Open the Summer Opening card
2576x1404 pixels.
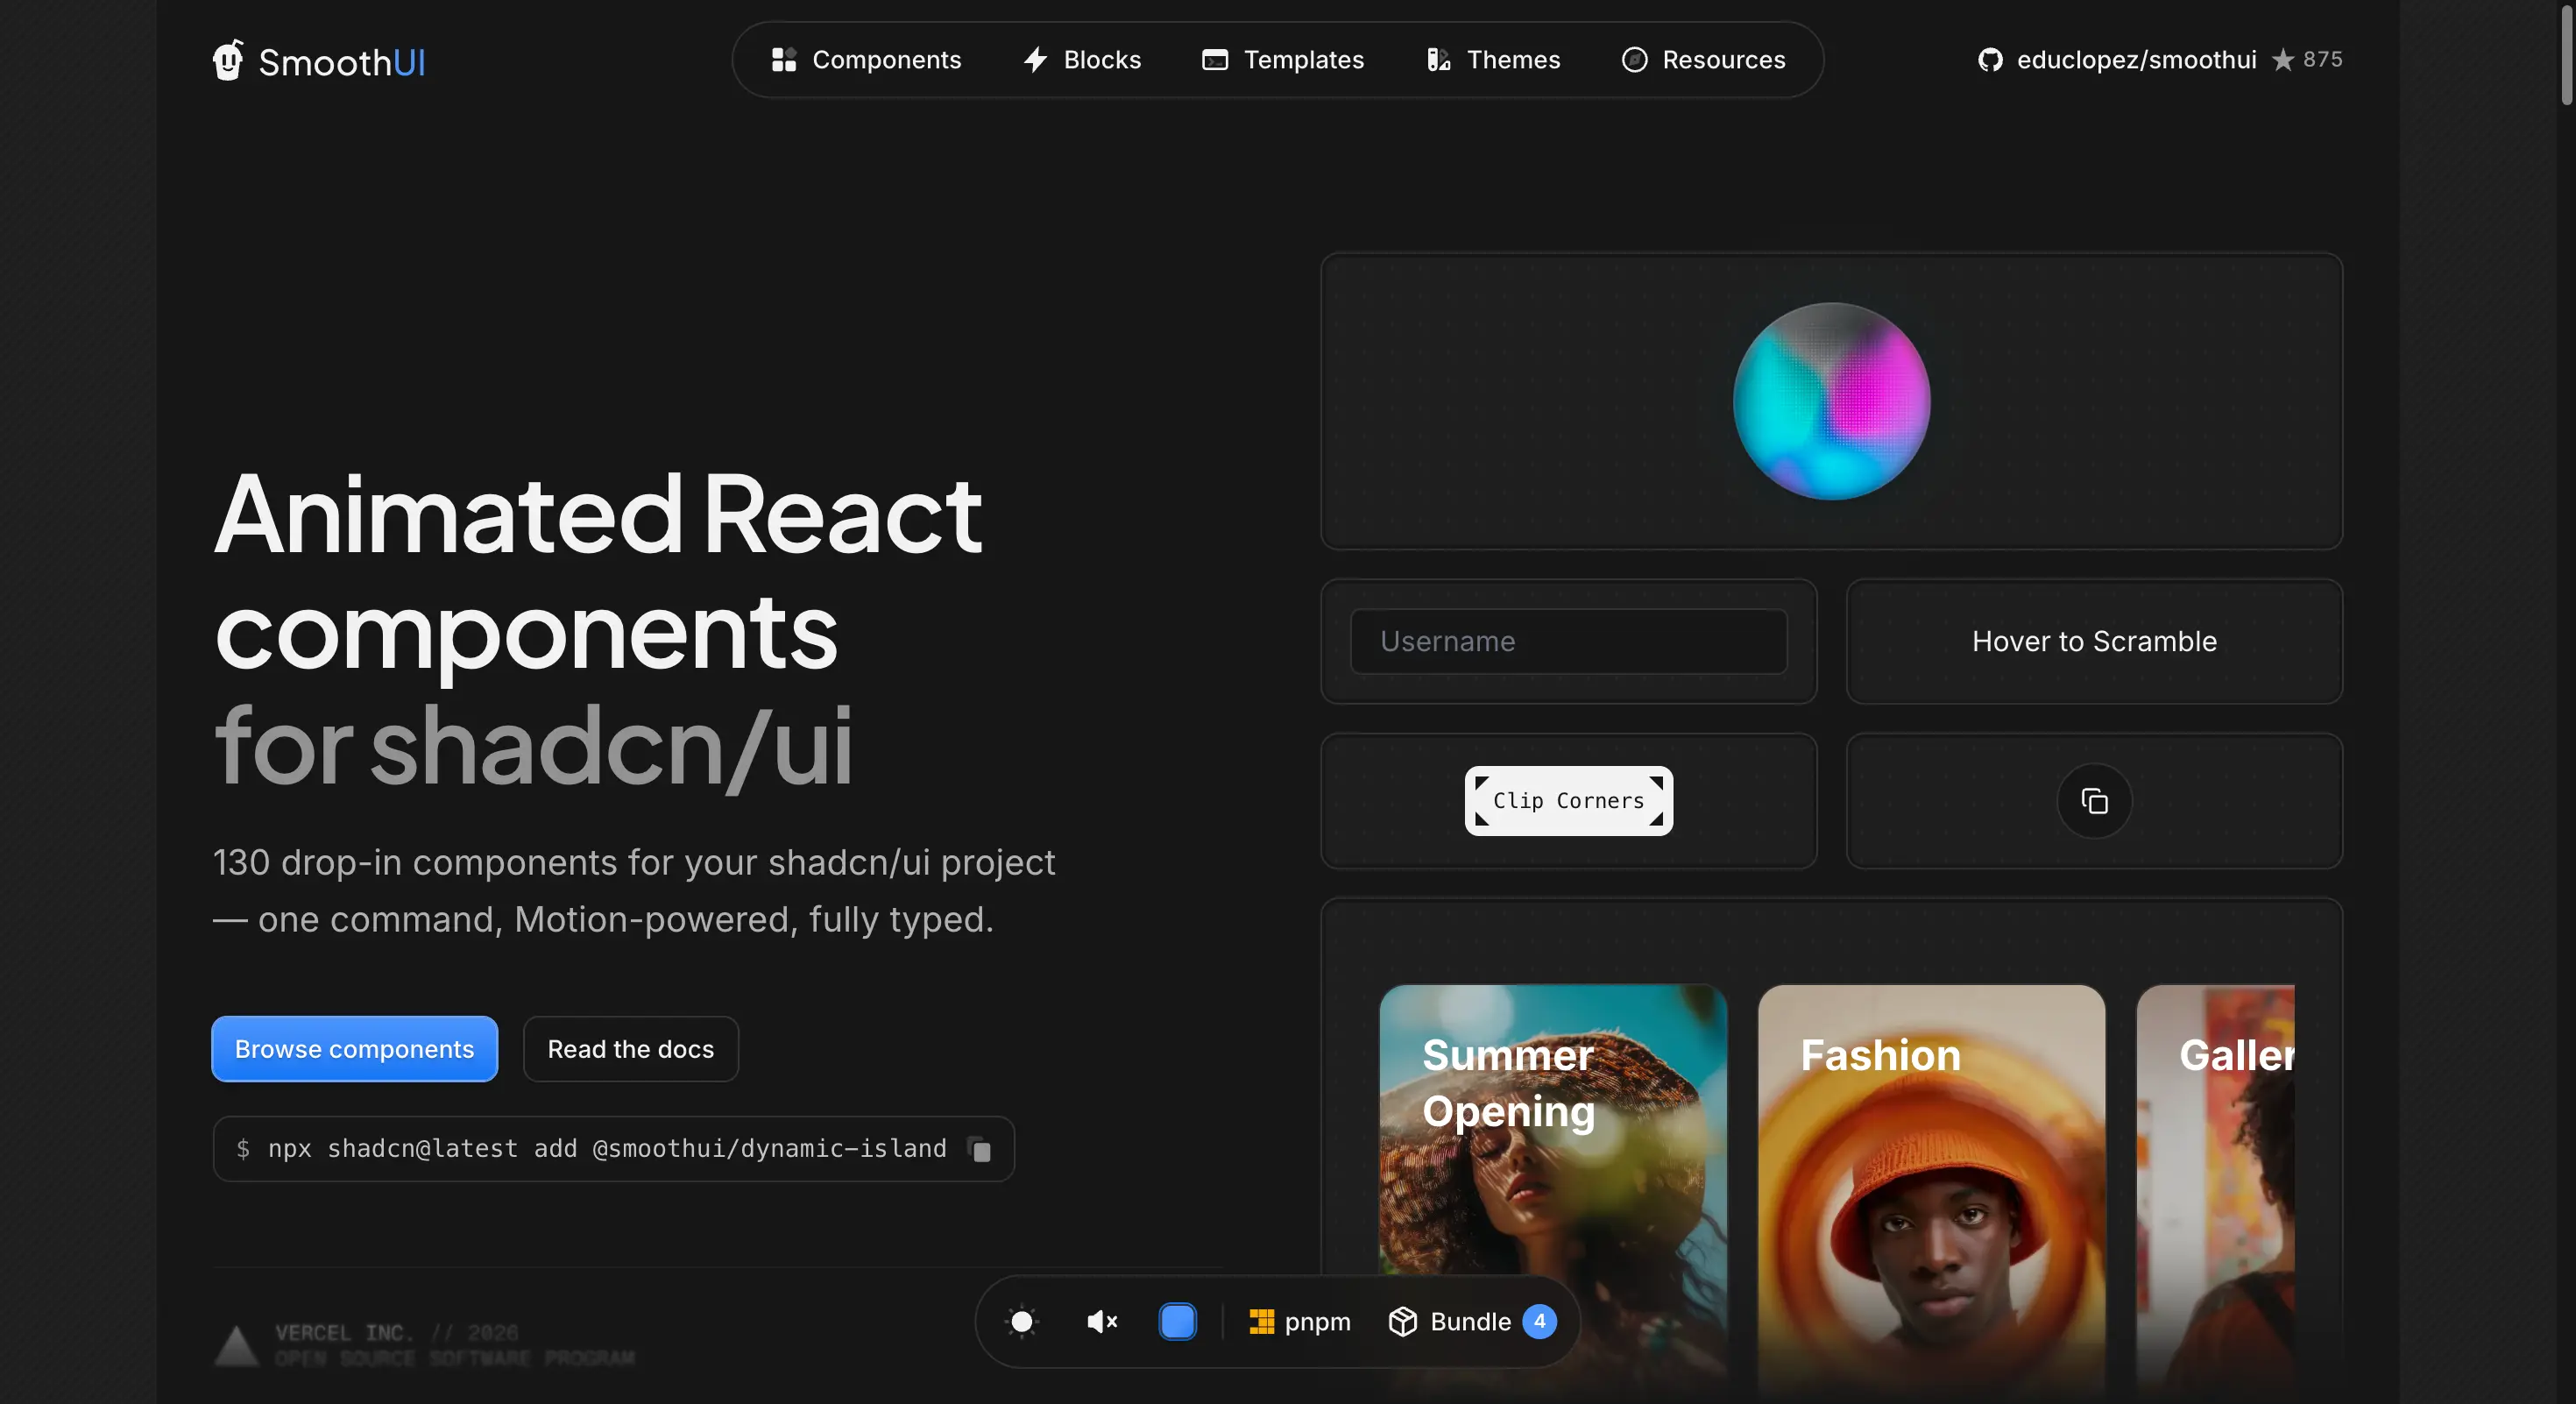pos(1553,1190)
